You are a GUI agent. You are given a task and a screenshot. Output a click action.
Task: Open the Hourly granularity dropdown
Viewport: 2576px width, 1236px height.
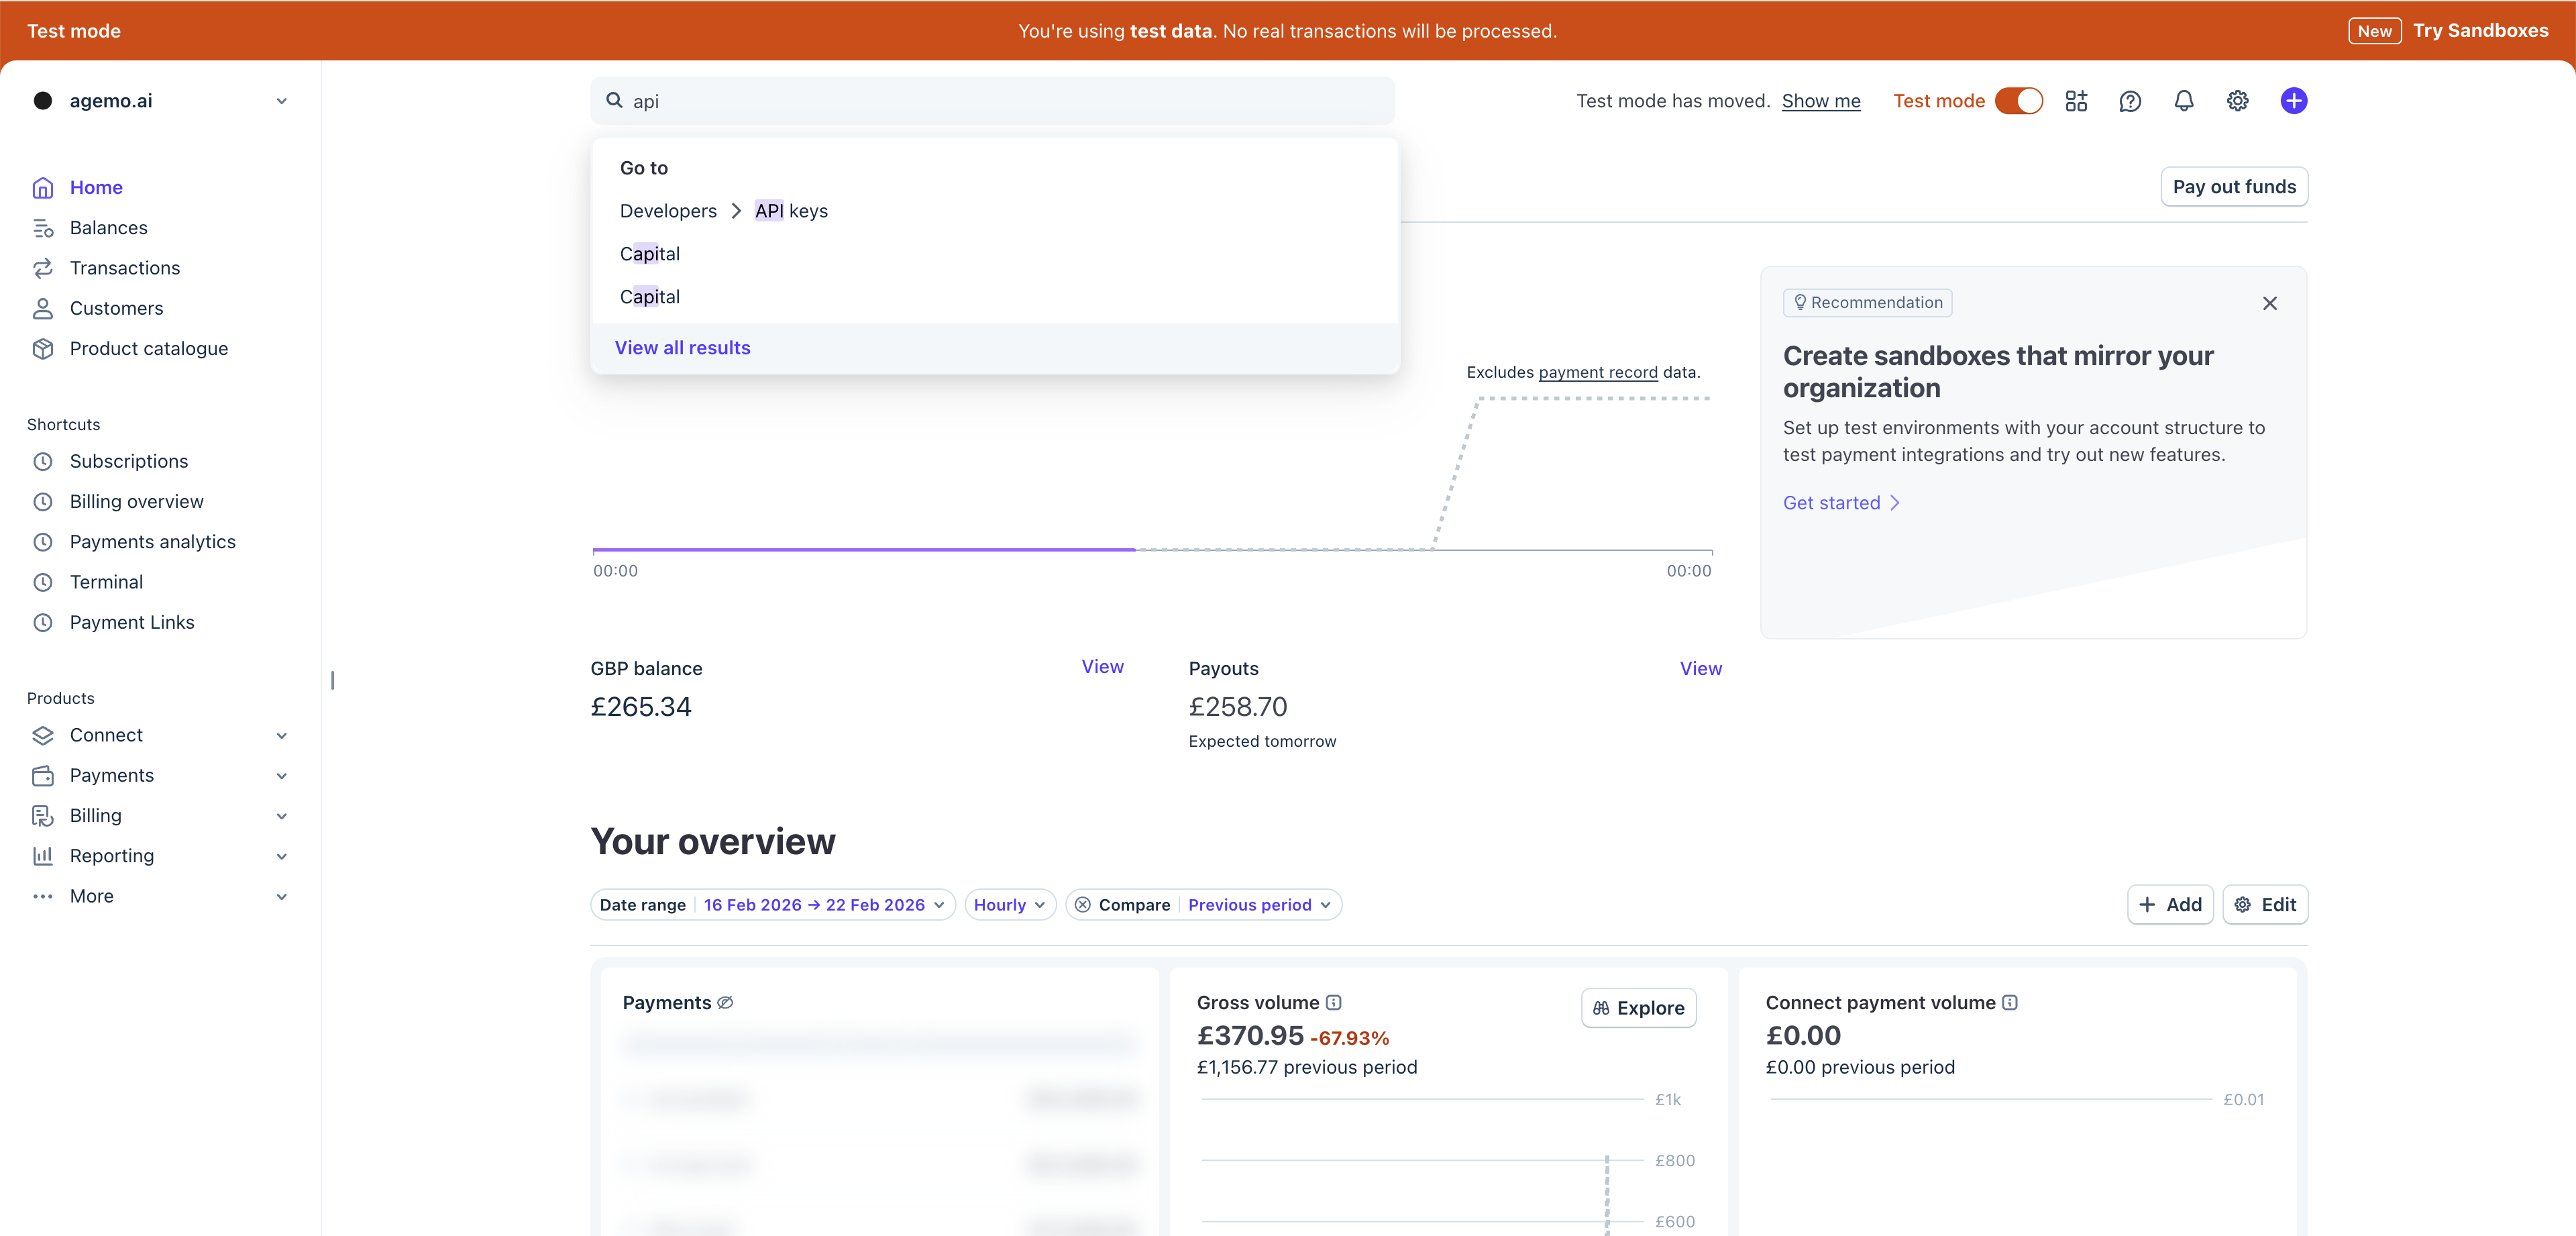[1009, 904]
